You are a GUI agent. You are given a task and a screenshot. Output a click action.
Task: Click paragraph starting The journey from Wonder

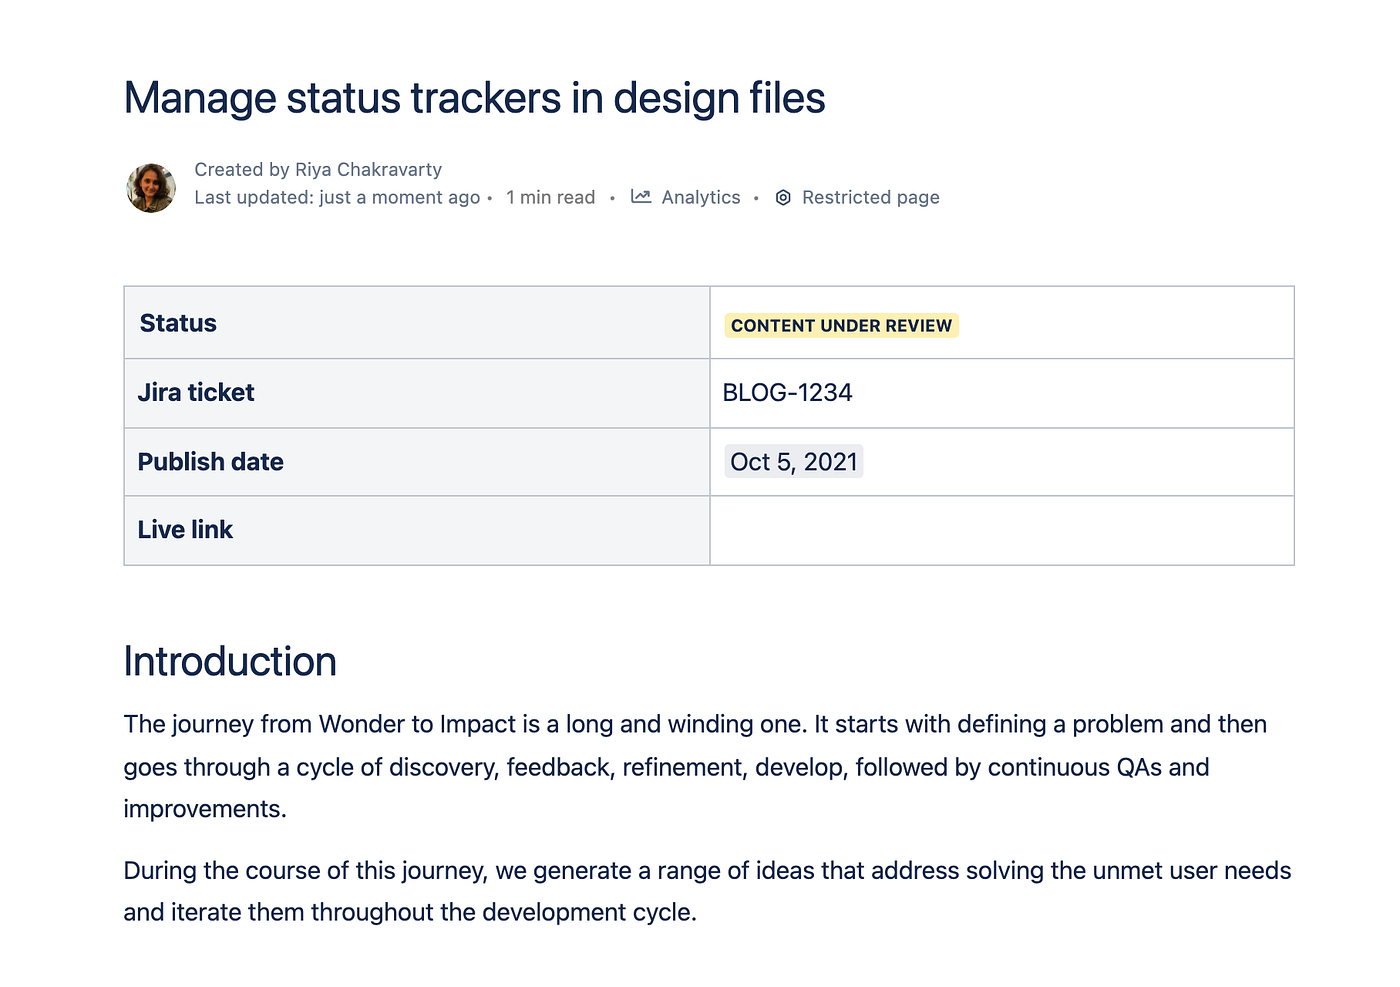click(x=695, y=766)
